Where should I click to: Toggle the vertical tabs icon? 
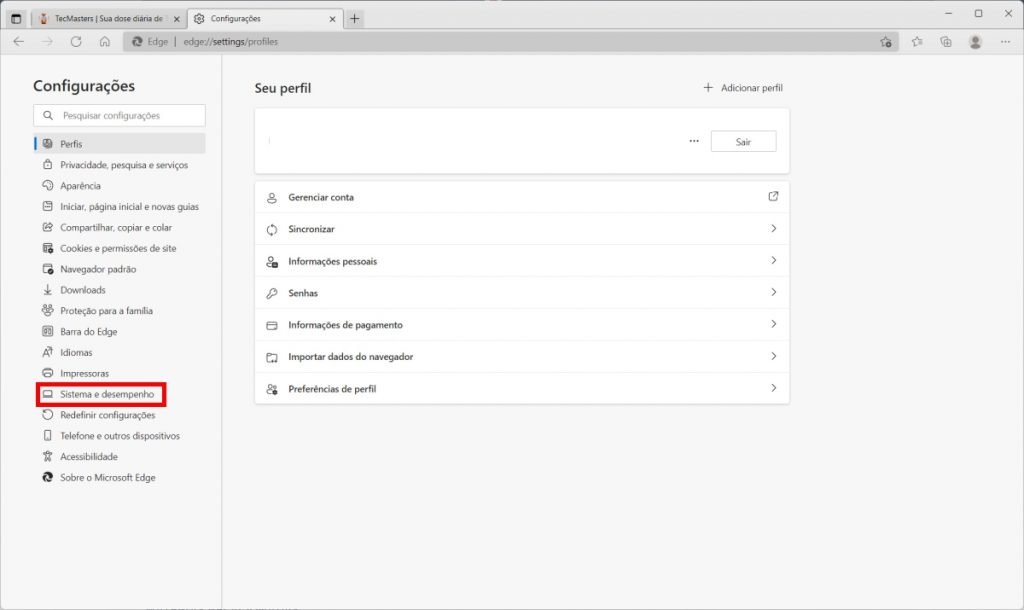[16, 18]
